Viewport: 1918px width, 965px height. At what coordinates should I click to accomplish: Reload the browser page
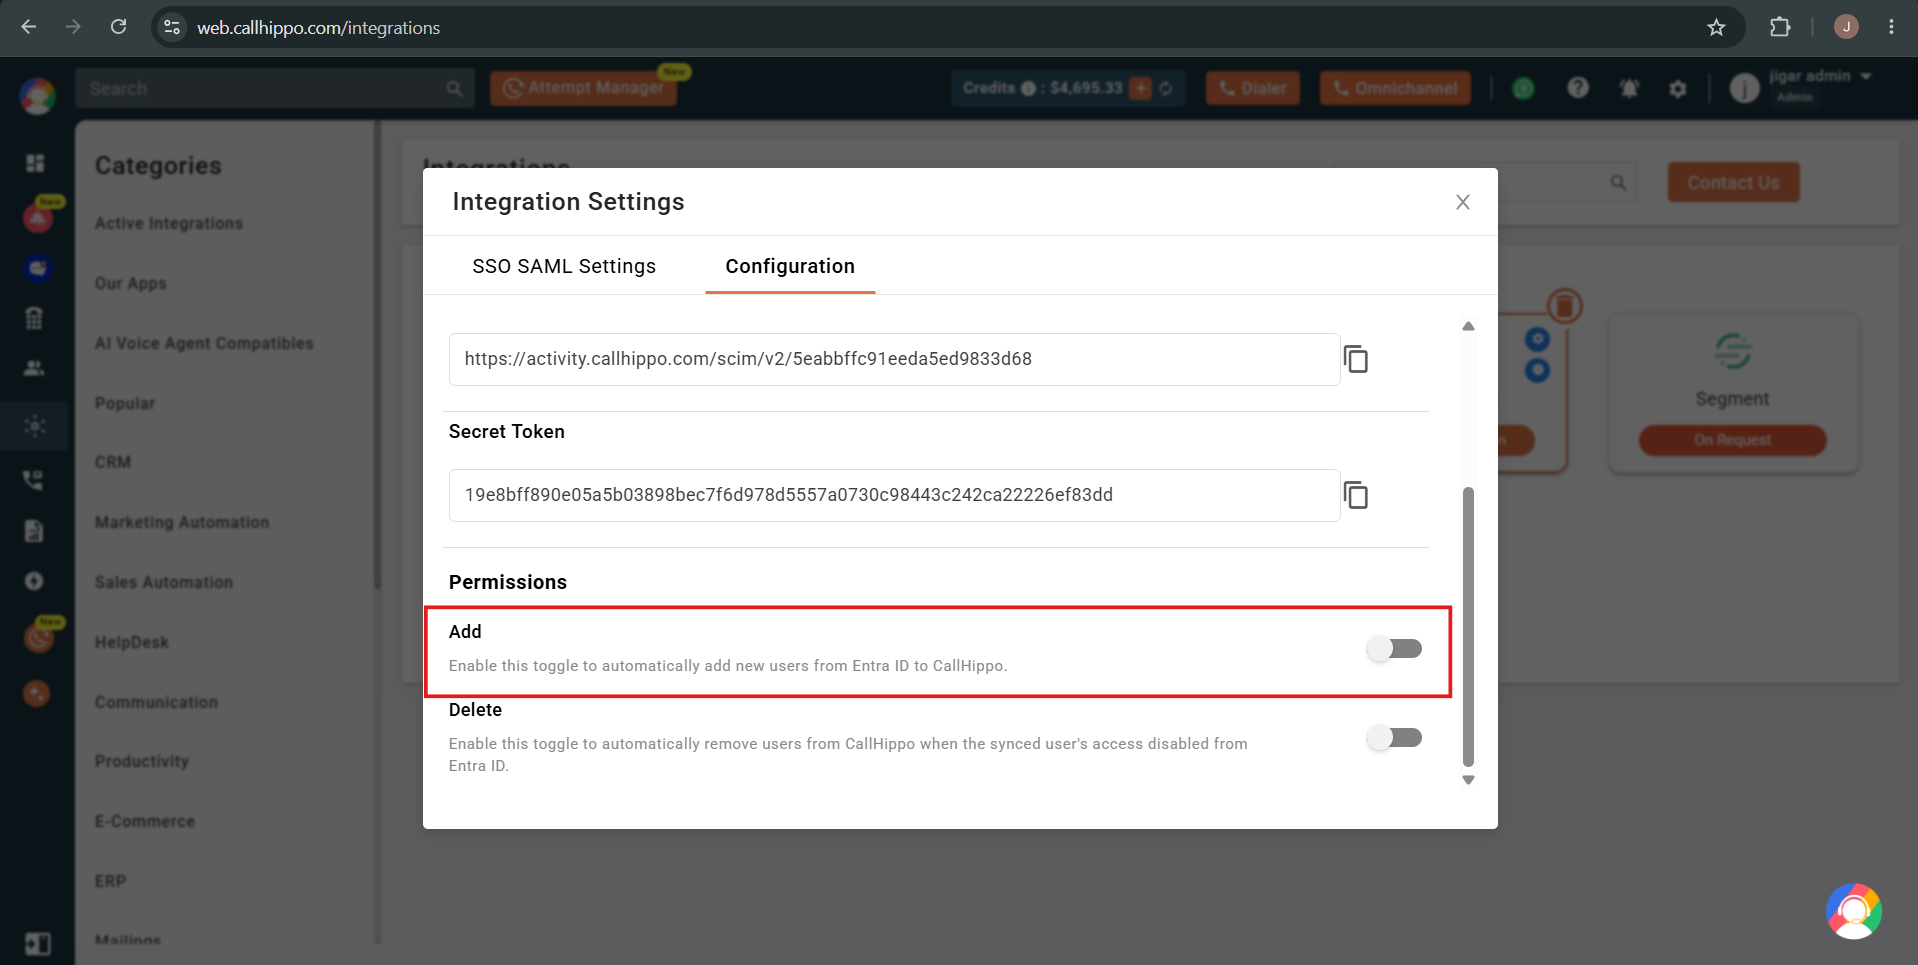click(118, 27)
